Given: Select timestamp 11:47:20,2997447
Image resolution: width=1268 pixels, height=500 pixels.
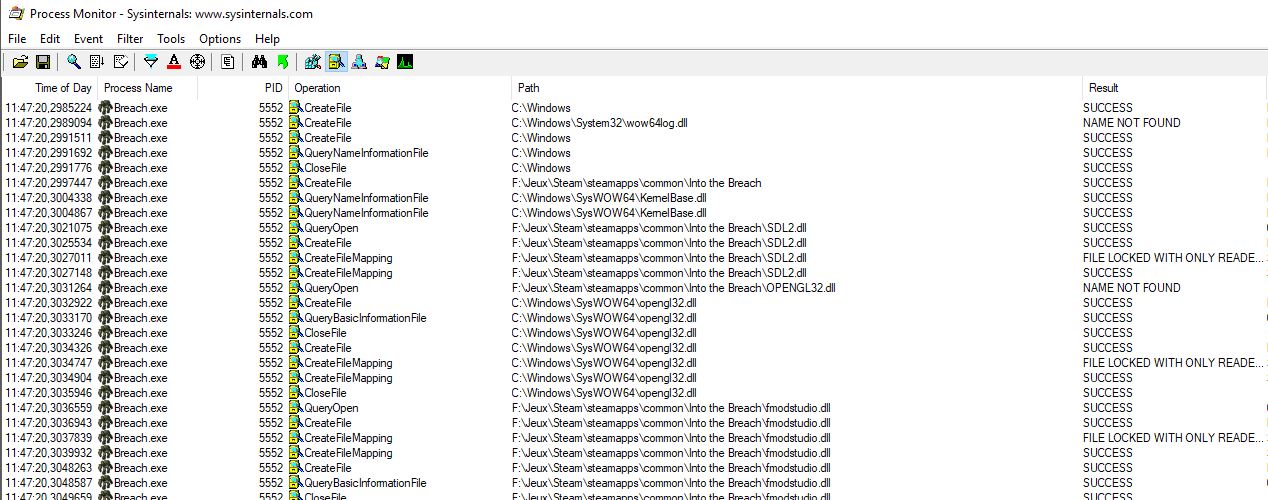Looking at the screenshot, I should point(48,183).
